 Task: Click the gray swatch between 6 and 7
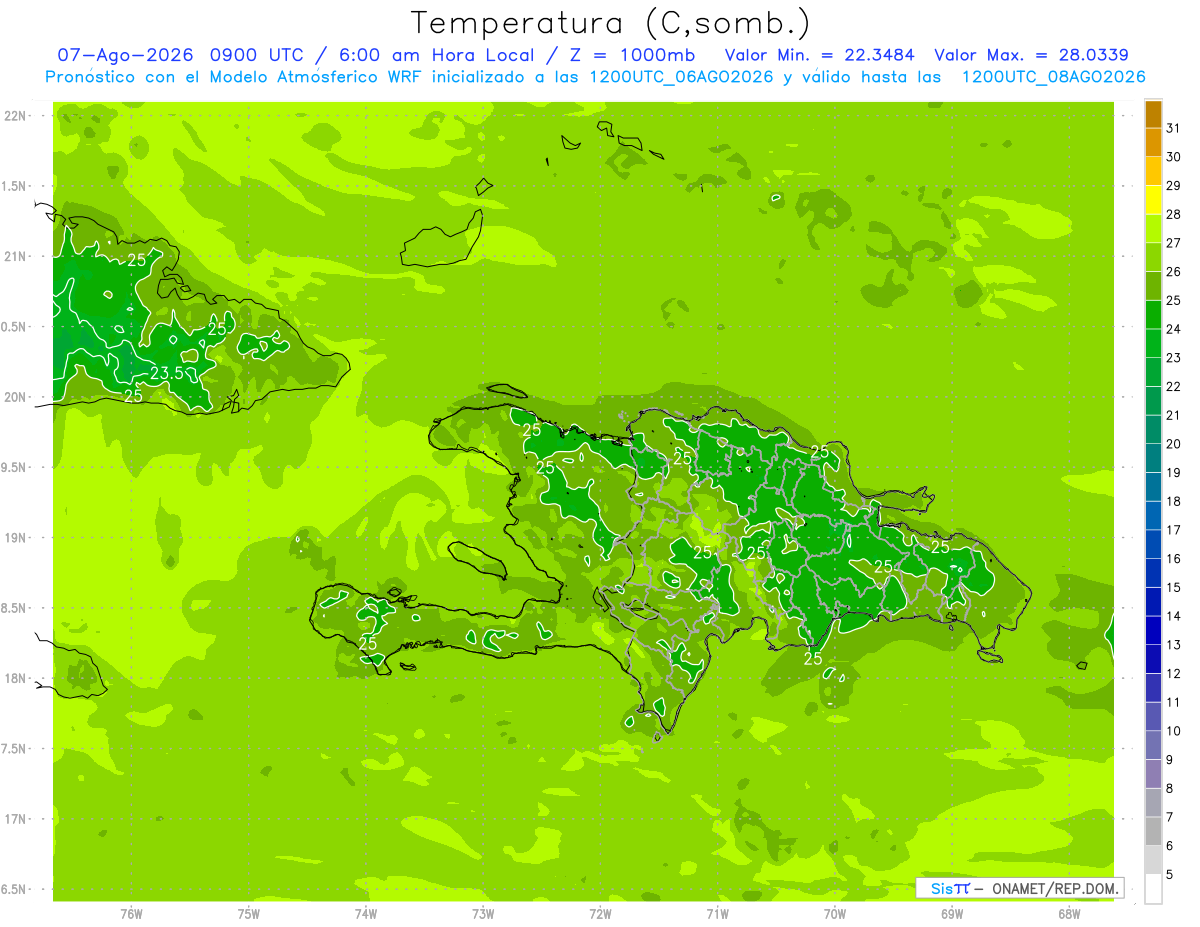pos(1153,832)
